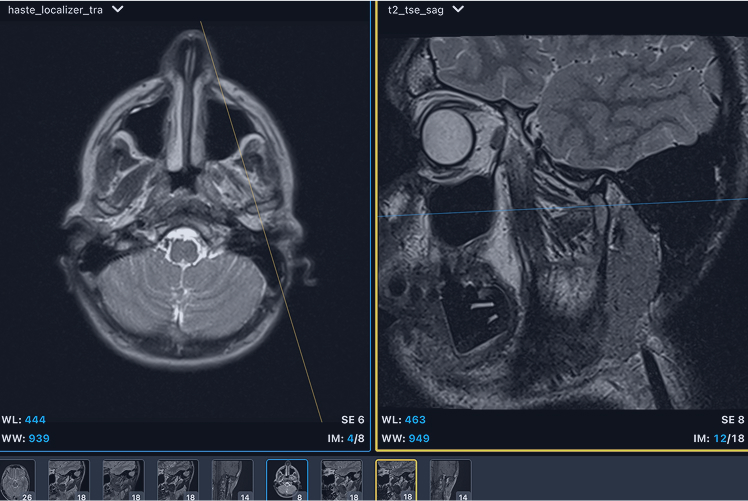748x501 pixels.
Task: Open the second thumbnail in the series strip
Action: coord(69,480)
